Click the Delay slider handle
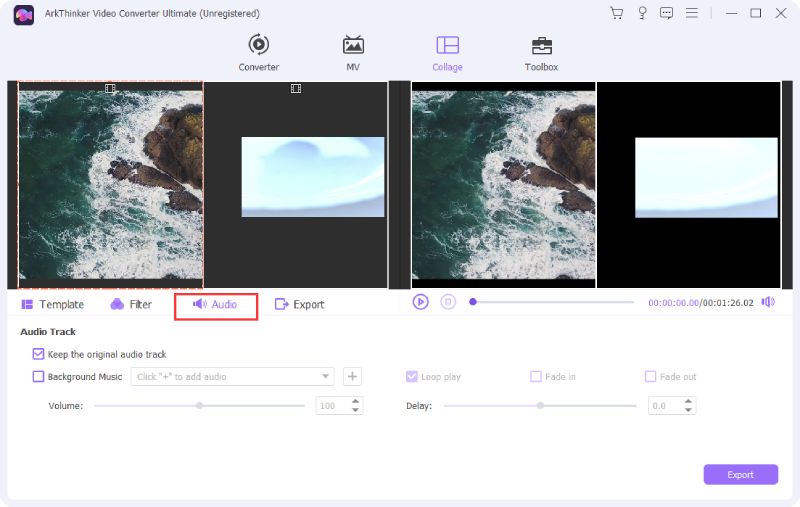This screenshot has width=800, height=507. (x=540, y=405)
